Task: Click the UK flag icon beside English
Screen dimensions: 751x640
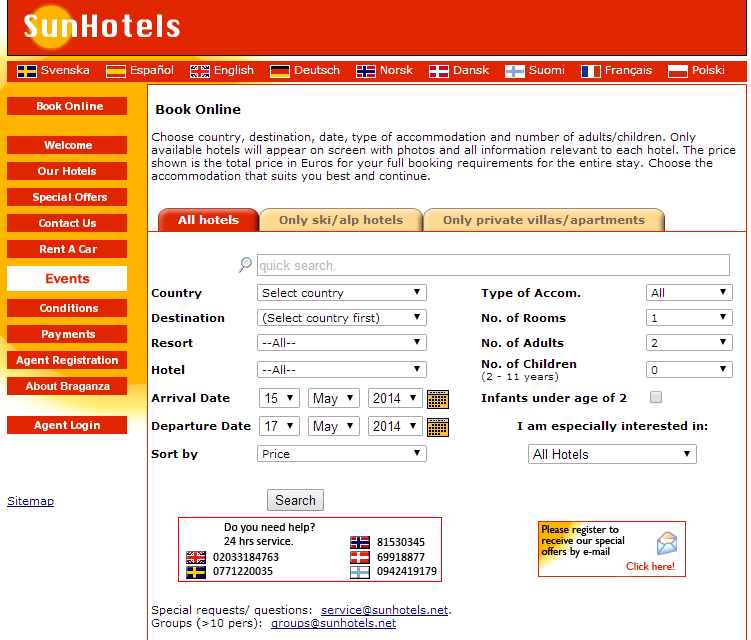Action: 200,71
